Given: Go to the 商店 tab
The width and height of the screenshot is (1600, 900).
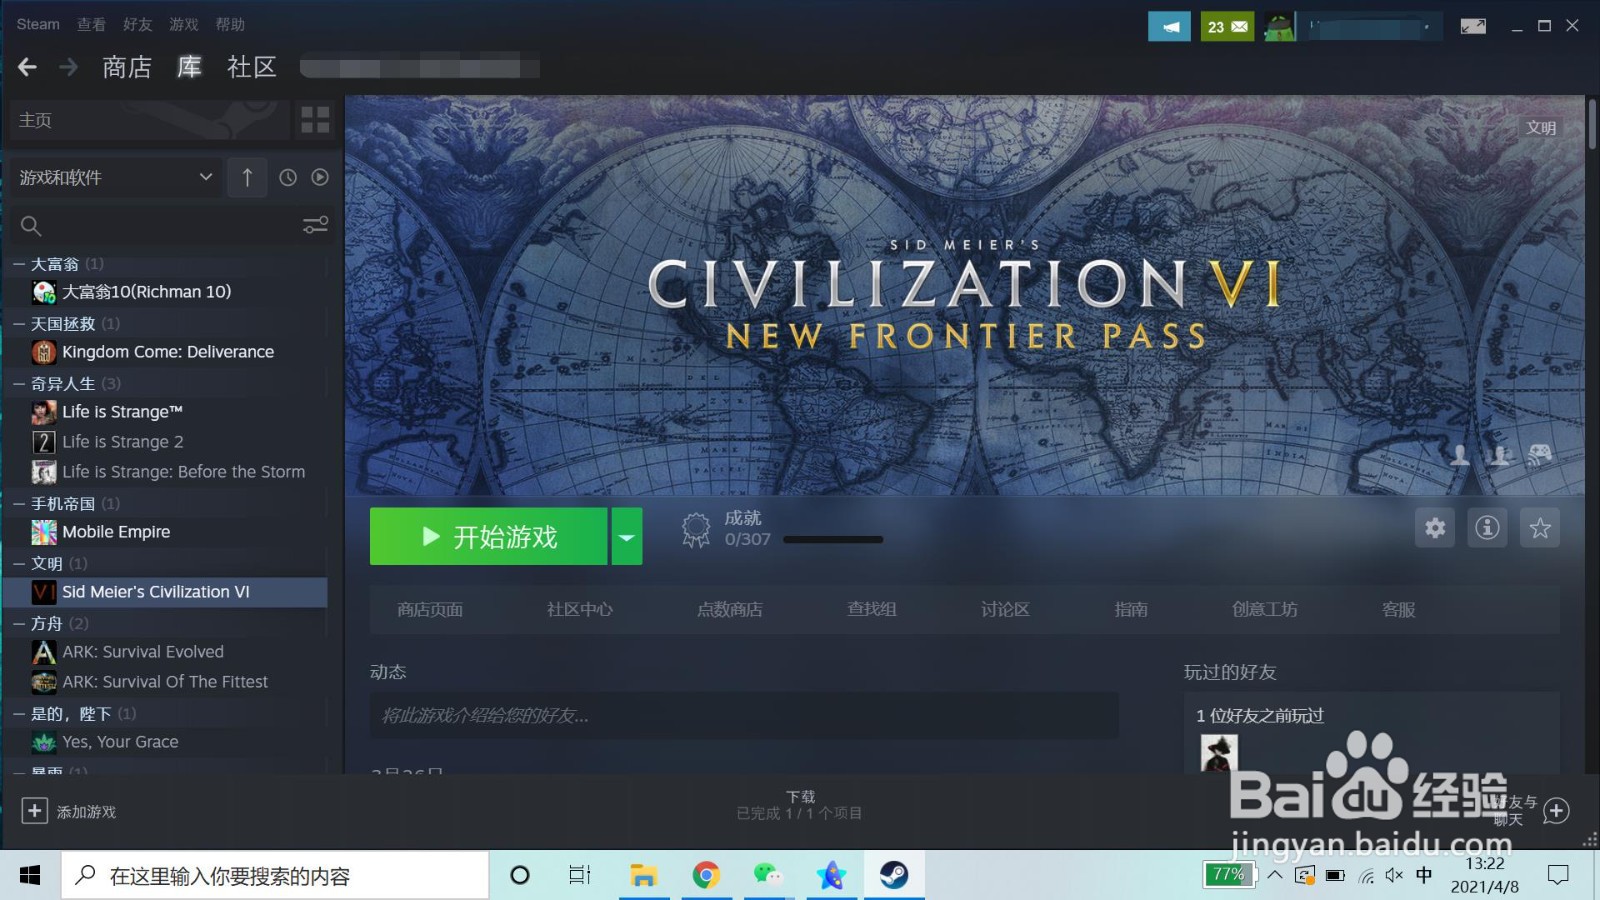Looking at the screenshot, I should point(127,67).
